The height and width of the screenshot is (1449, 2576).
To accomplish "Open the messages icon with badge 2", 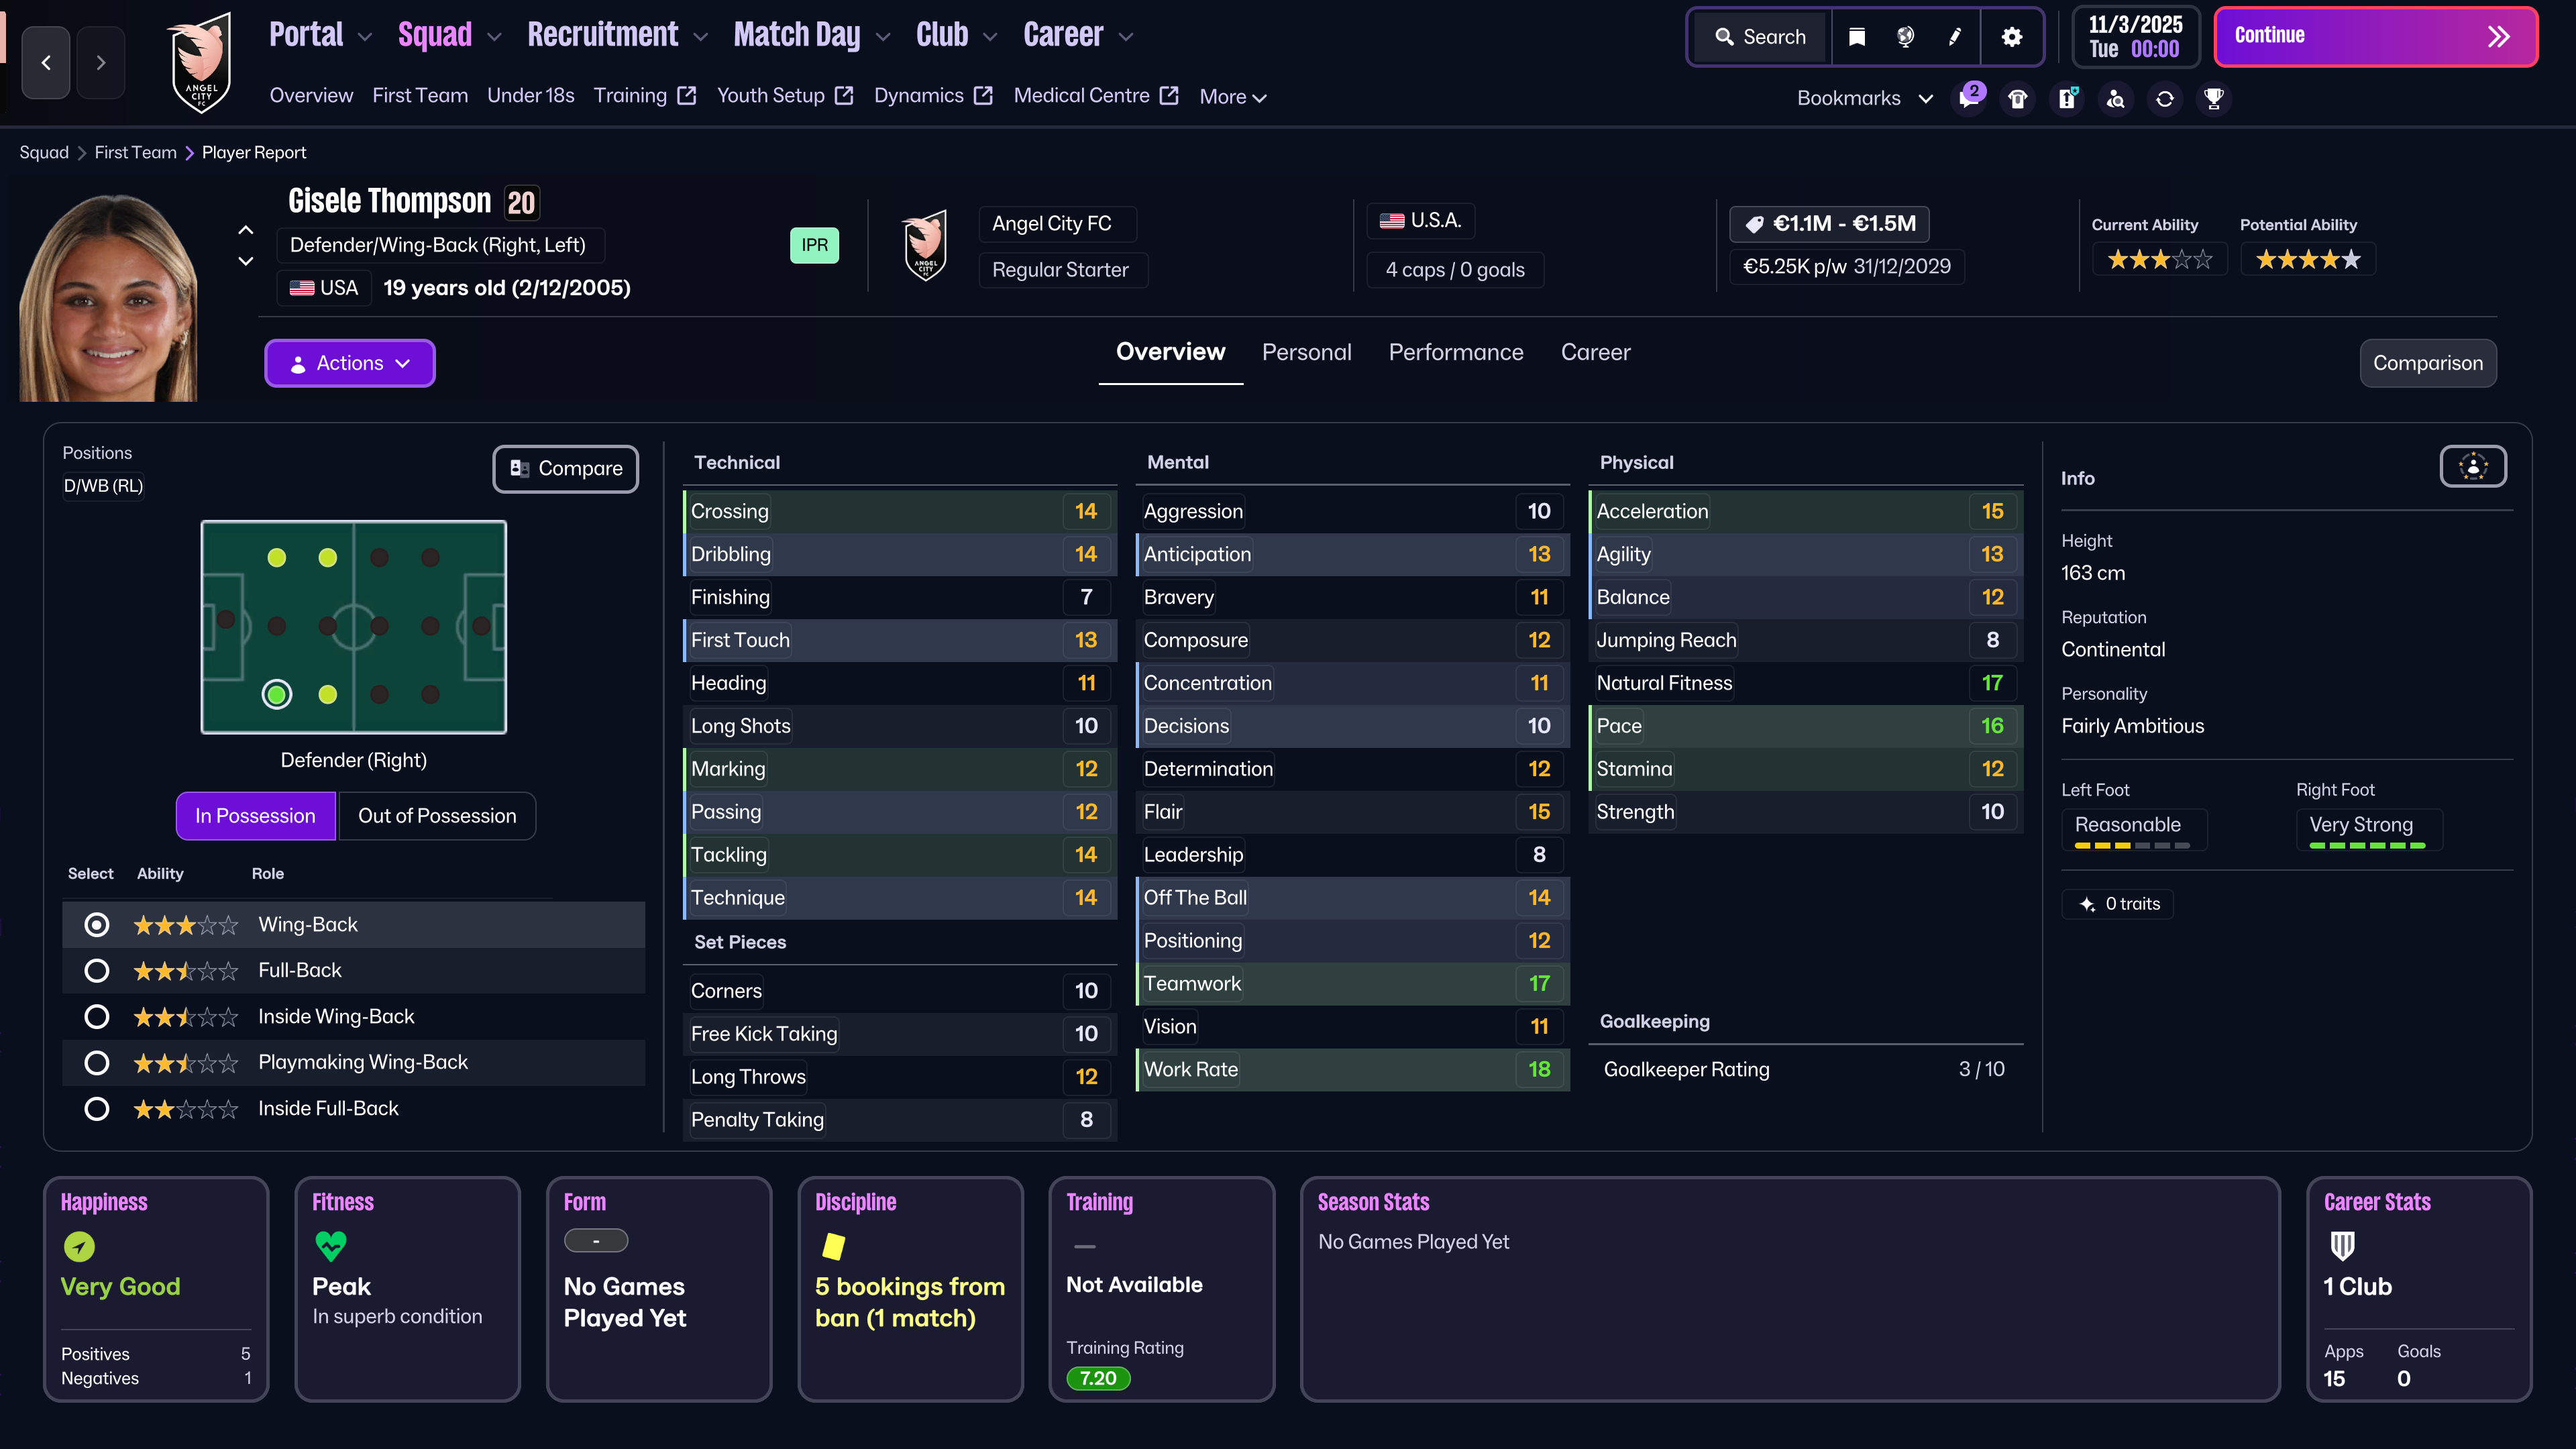I will point(1969,98).
